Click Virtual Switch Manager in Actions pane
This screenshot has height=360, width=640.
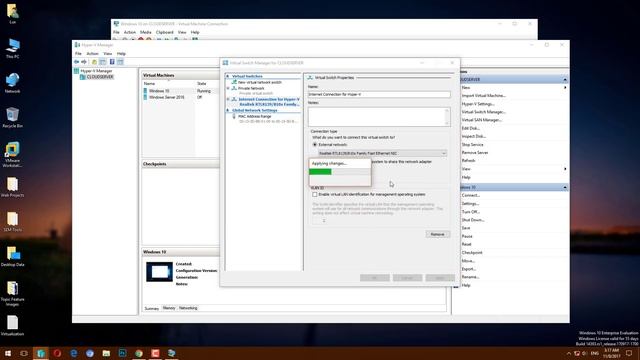(x=484, y=112)
